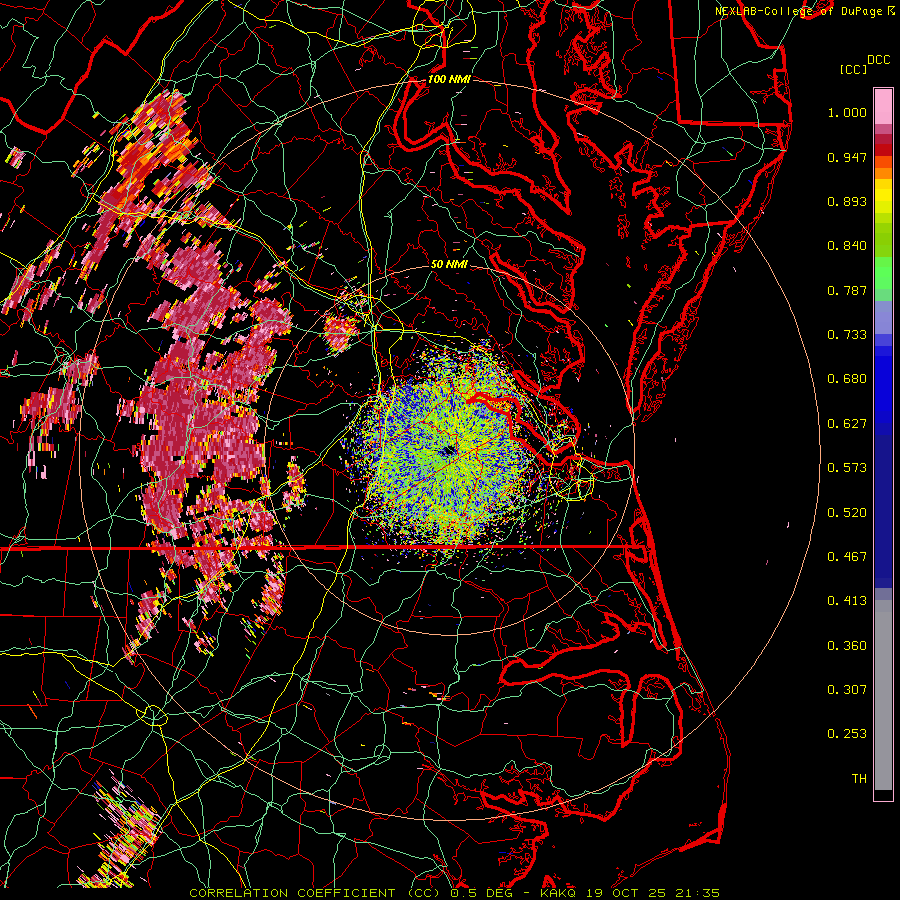This screenshot has width=900, height=900.
Task: Click the 50 NMI range ring label
Action: pyautogui.click(x=449, y=265)
